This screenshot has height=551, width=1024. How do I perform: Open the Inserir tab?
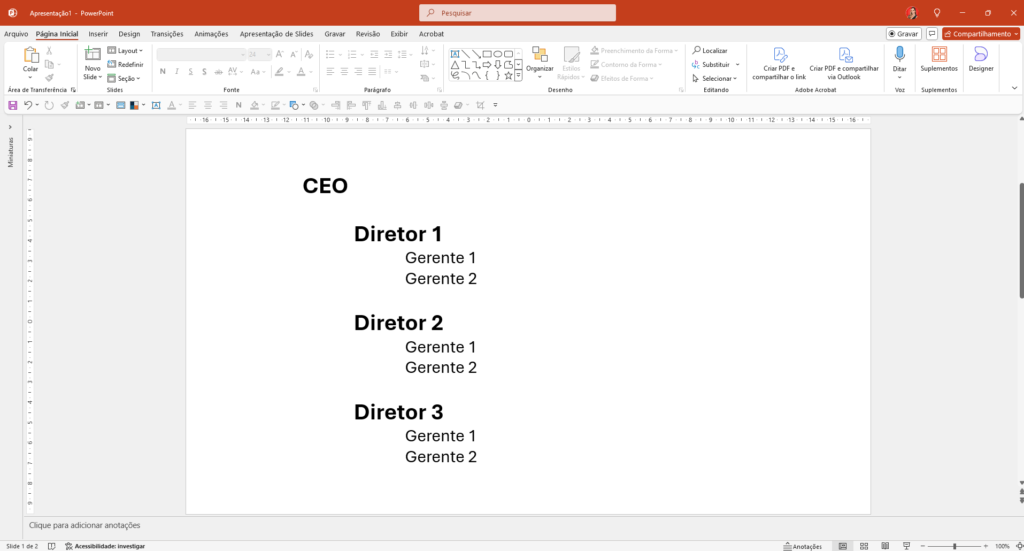98,33
